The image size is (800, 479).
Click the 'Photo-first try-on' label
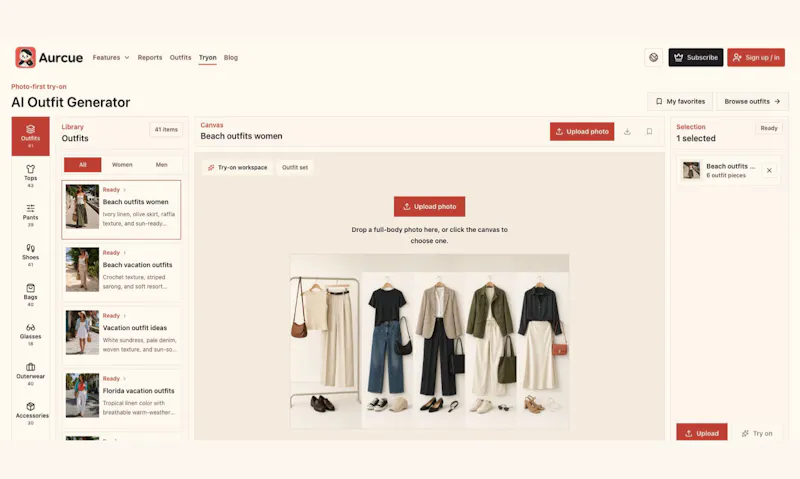click(39, 87)
